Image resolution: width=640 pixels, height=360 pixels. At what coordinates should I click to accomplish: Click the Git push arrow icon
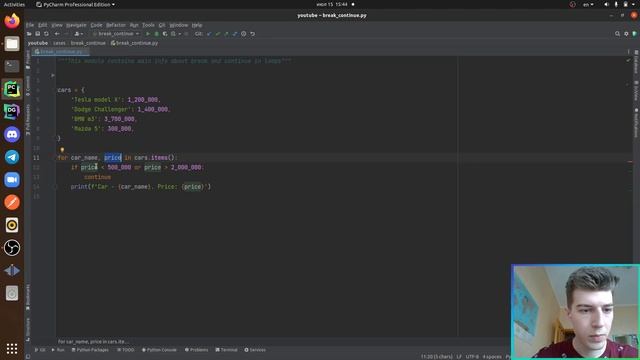click(x=226, y=34)
